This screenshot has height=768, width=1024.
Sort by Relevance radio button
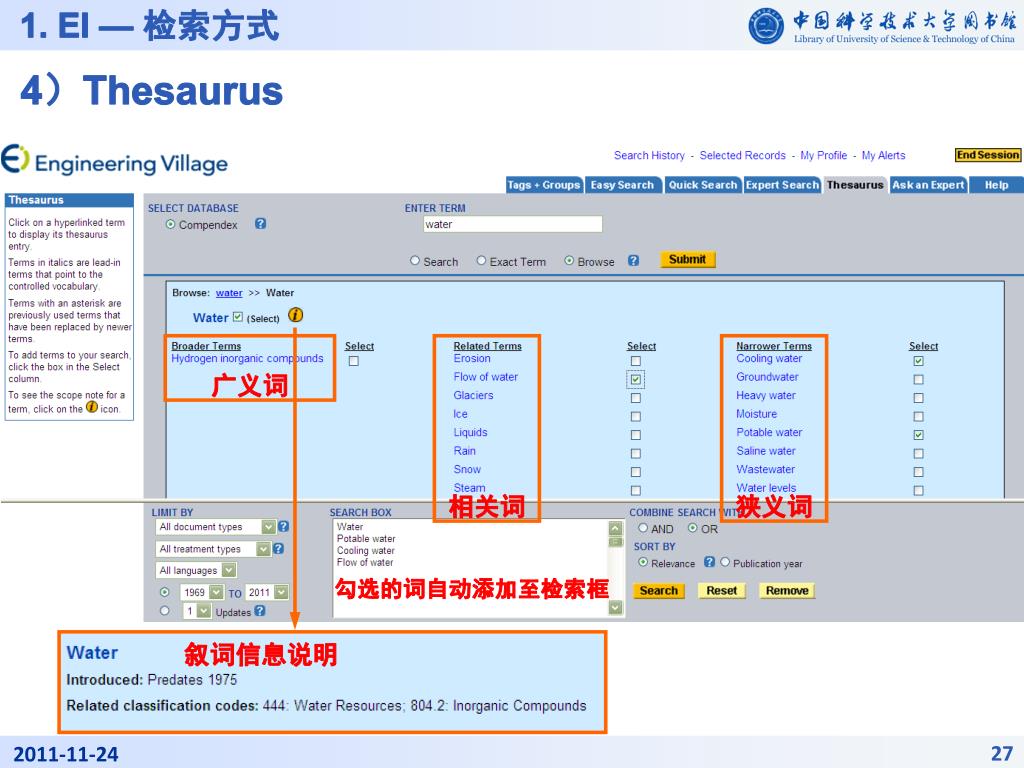643,562
